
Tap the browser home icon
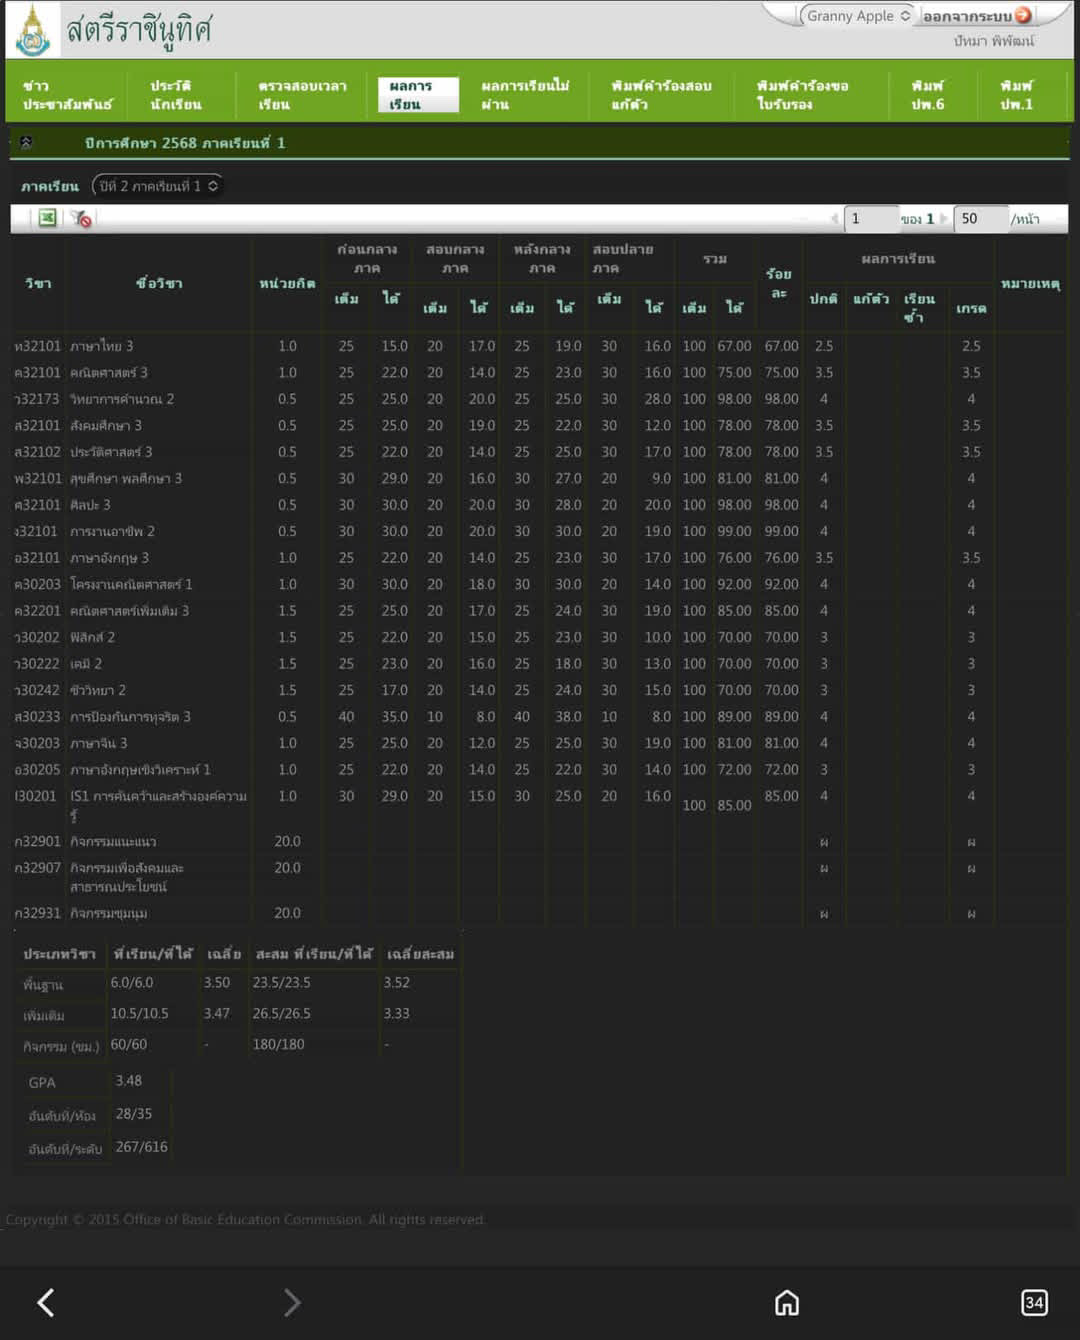point(787,1302)
